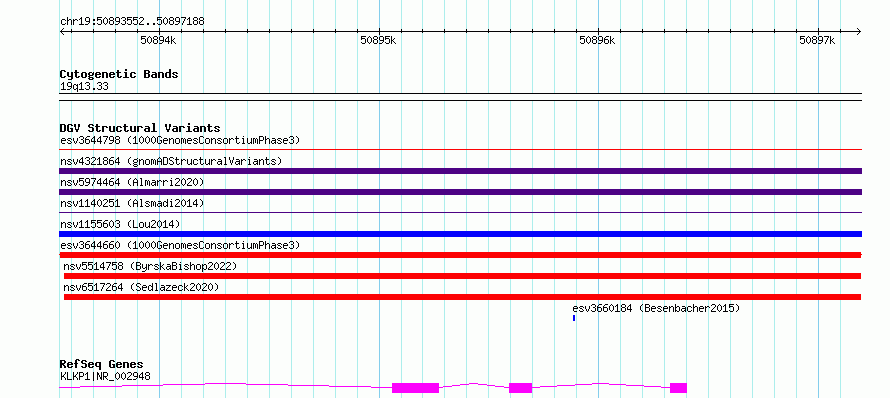890x398 pixels.
Task: Open the nsv5514758 ByrskaBishop2022 label
Action: (x=150, y=266)
